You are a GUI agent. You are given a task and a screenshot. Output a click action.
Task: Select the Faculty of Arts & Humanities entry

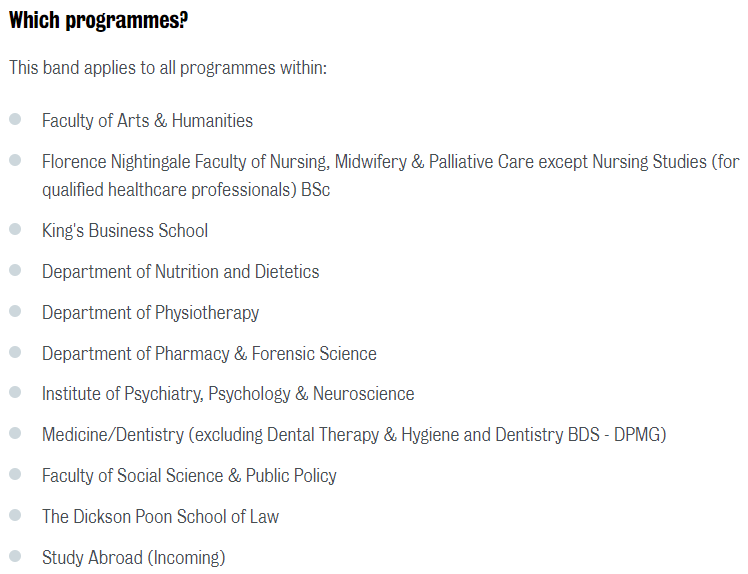pos(147,121)
